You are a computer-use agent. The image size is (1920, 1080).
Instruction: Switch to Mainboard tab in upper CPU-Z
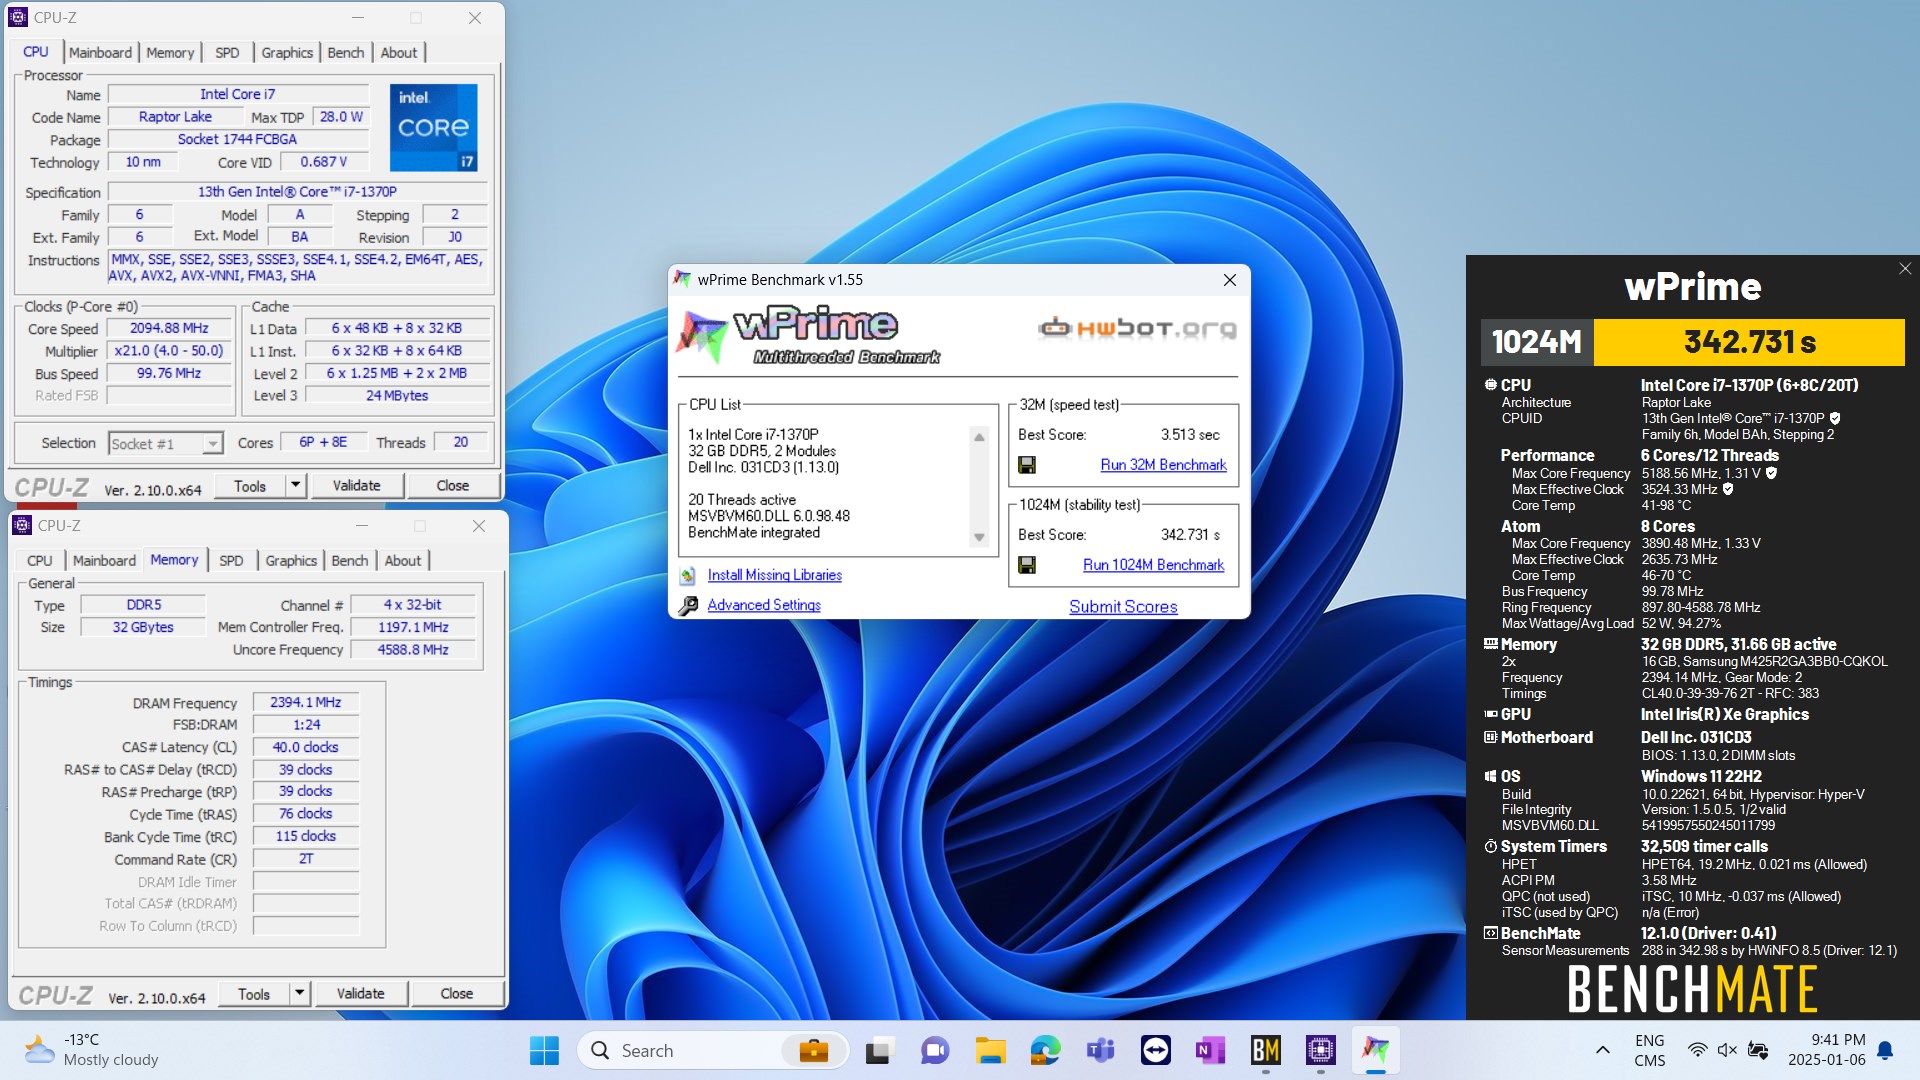coord(100,53)
